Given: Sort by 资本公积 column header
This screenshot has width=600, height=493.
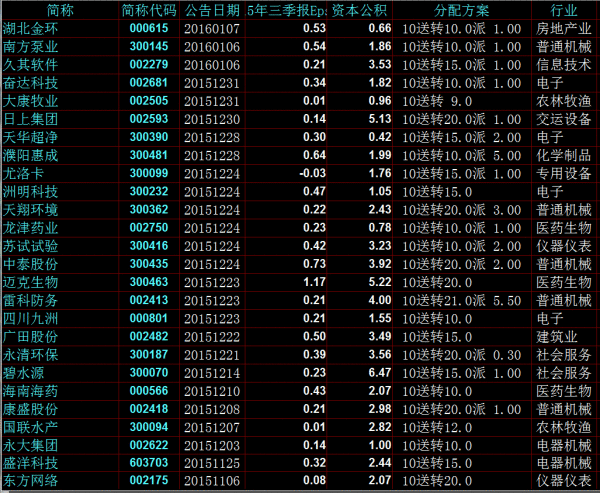Looking at the screenshot, I should [x=359, y=10].
